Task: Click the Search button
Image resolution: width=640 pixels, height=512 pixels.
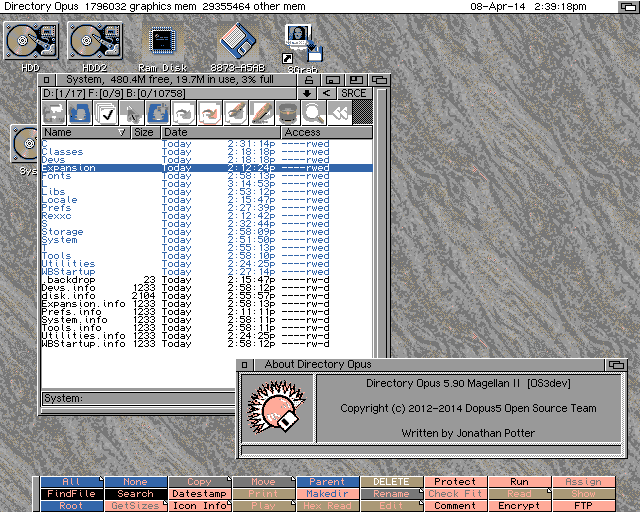Action: (x=136, y=494)
